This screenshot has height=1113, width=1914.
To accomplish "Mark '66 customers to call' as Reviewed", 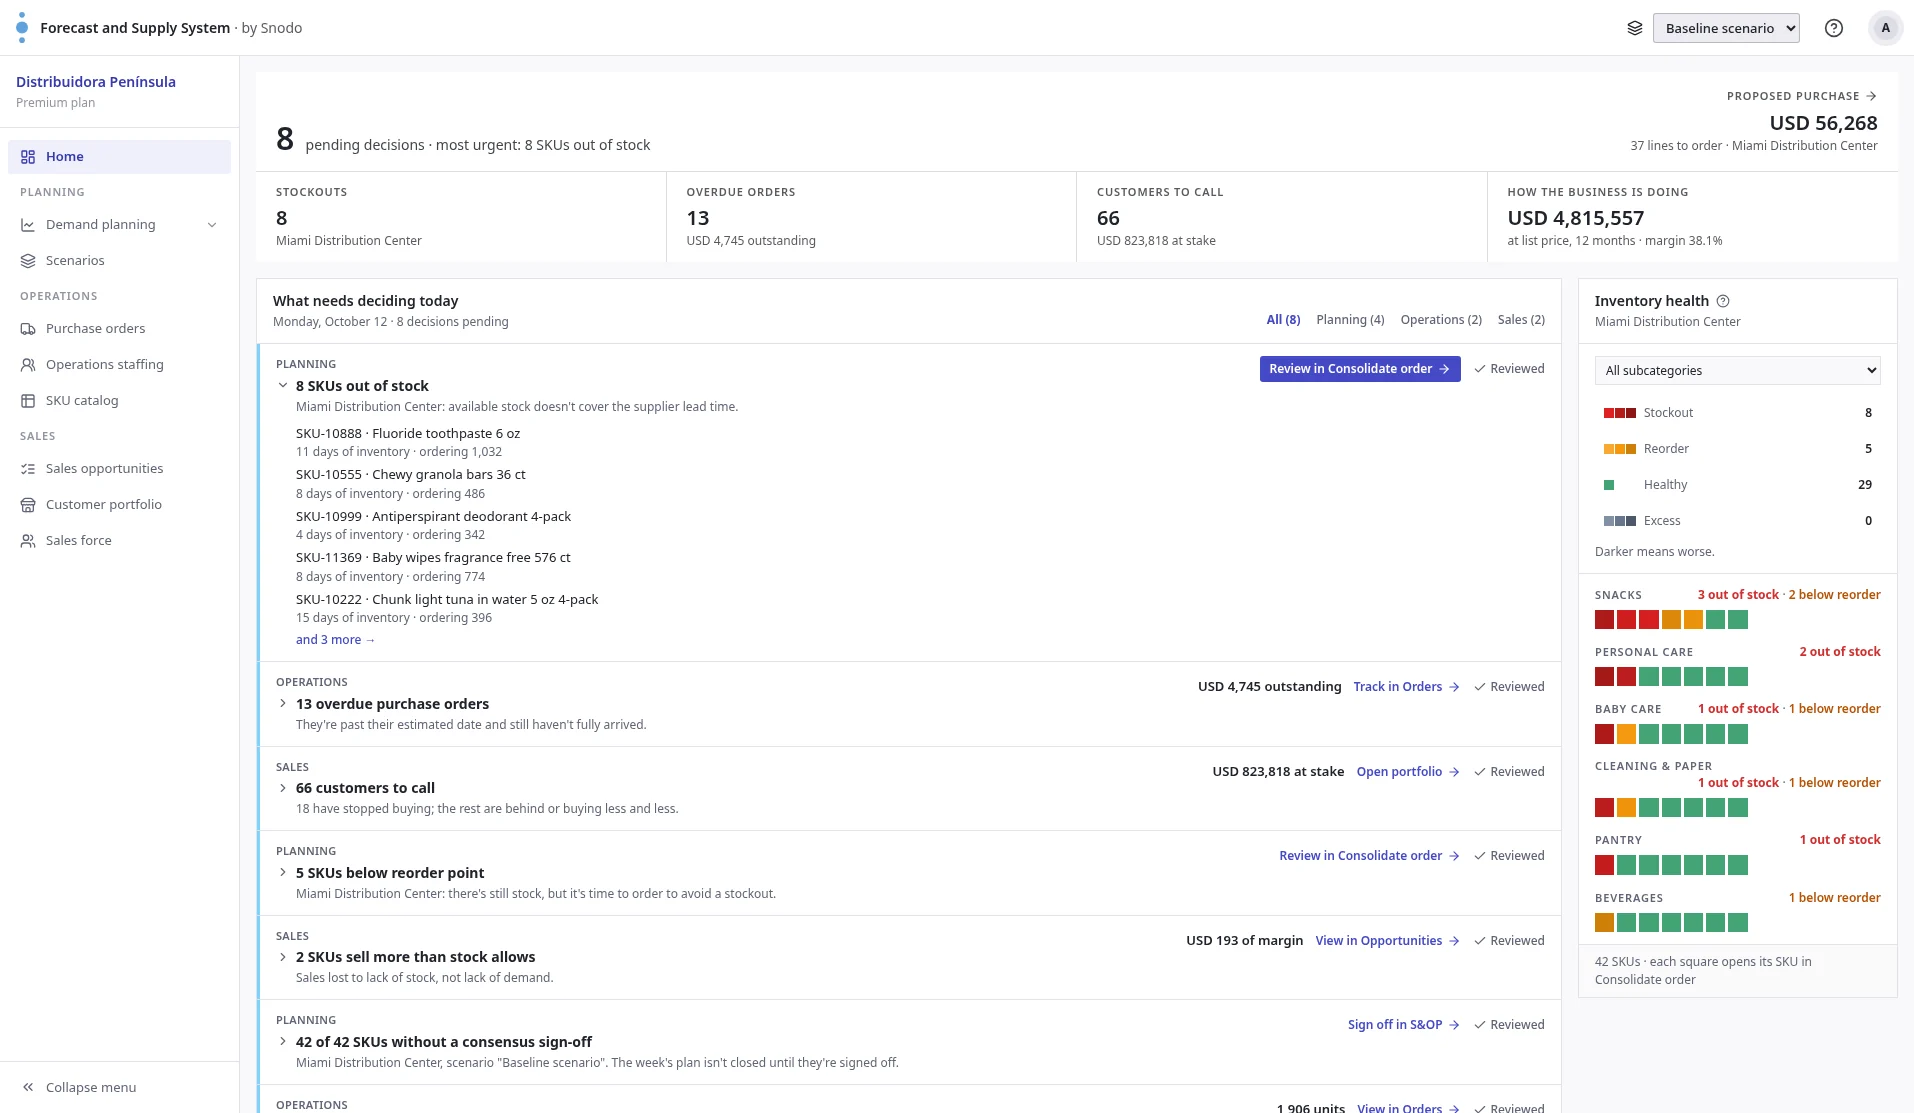I will pos(1509,772).
